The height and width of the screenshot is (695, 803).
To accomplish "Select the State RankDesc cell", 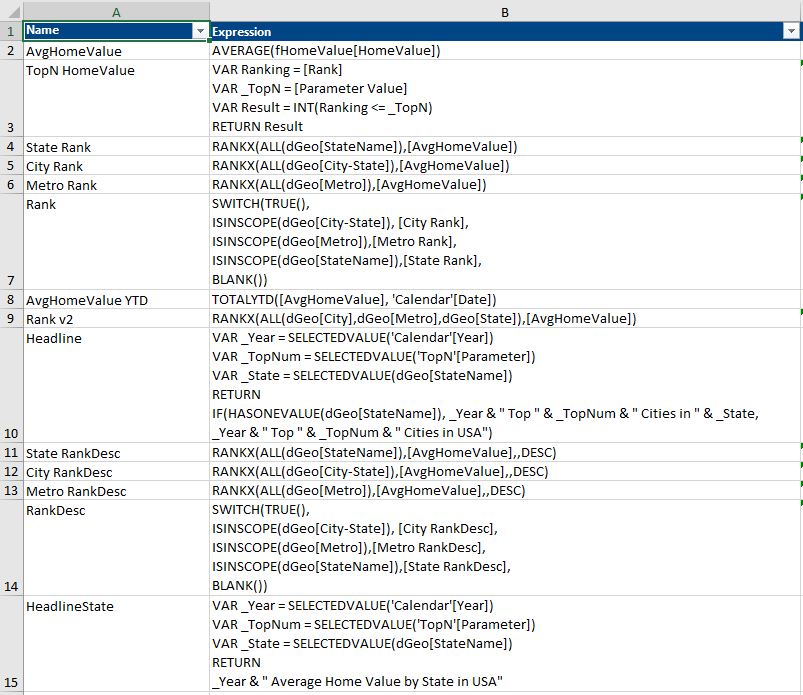I will click(x=115, y=453).
